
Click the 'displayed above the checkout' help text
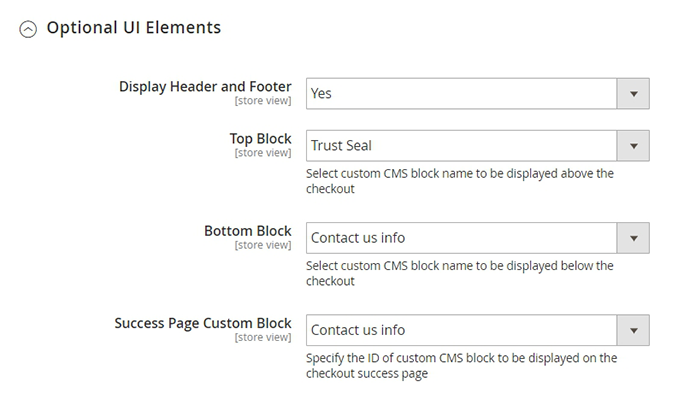(460, 181)
